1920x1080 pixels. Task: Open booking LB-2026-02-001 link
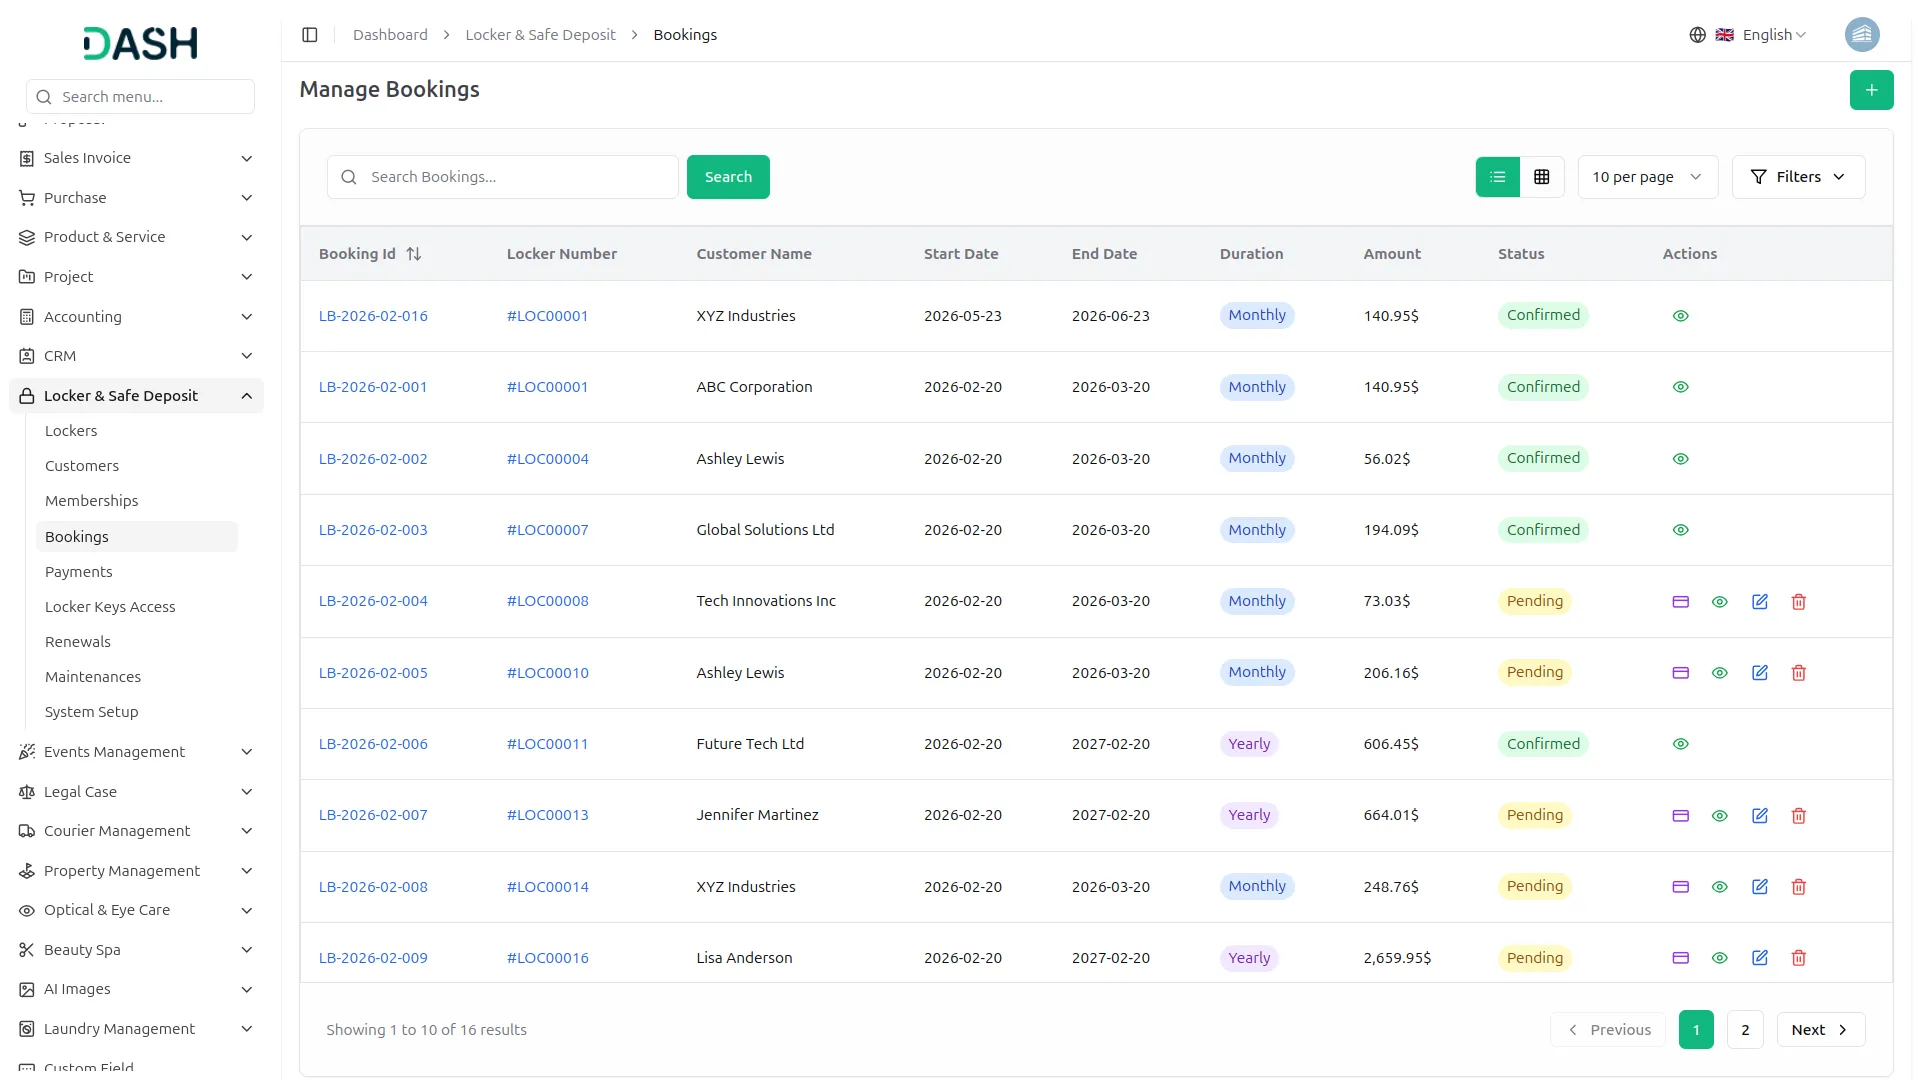click(373, 386)
